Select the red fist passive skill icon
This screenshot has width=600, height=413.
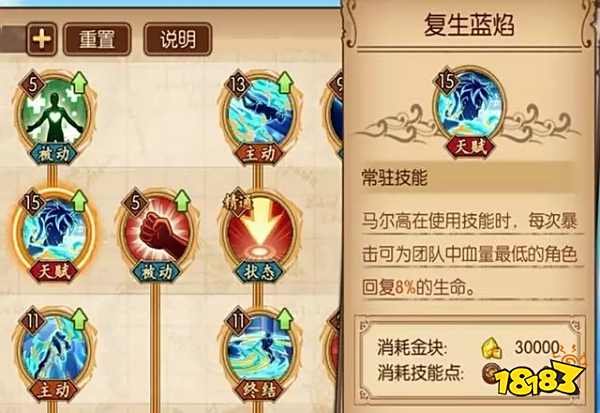pos(156,233)
